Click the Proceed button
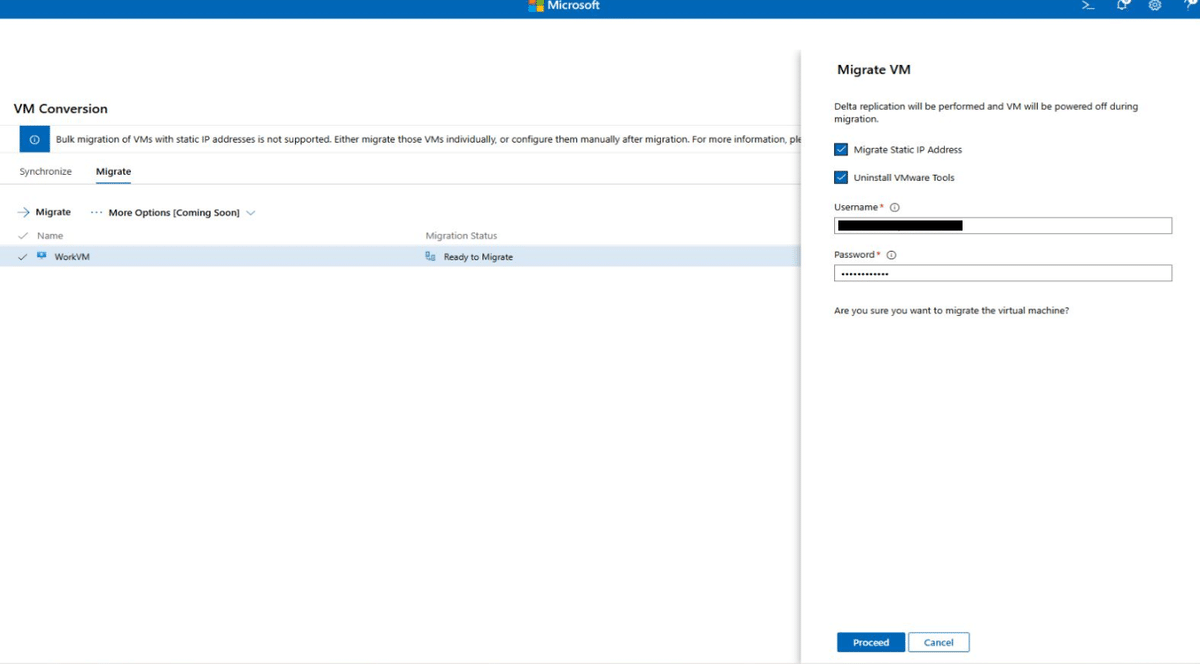This screenshot has width=1200, height=664. (x=870, y=642)
